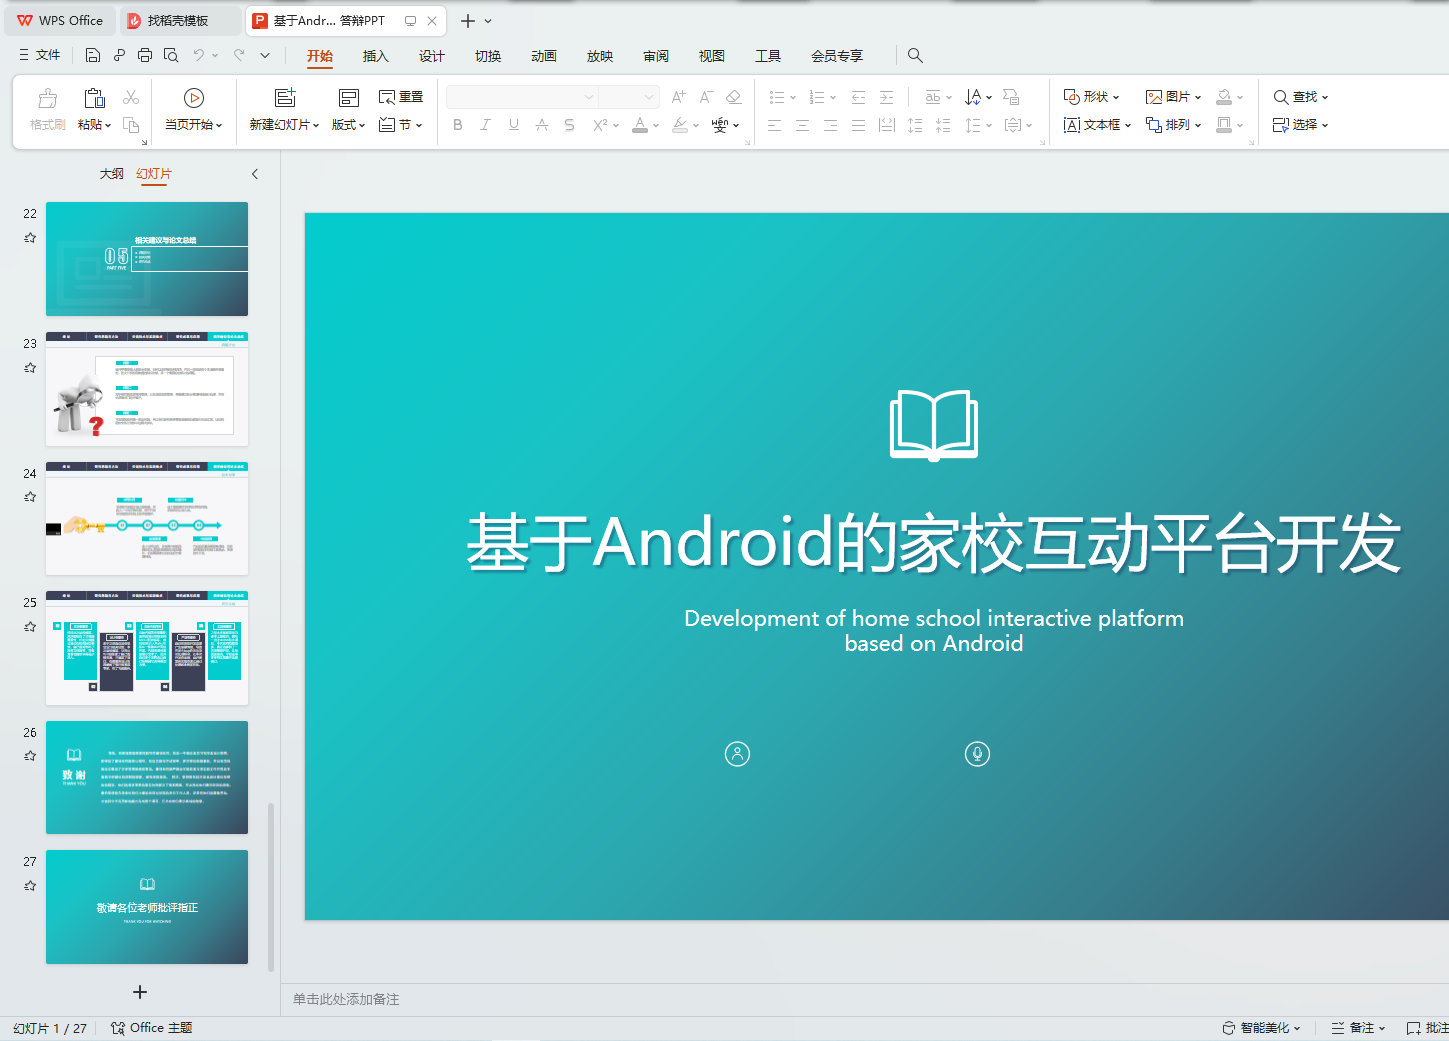
Task: Toggle the 备注 notes pane in status bar
Action: [x=1358, y=1028]
